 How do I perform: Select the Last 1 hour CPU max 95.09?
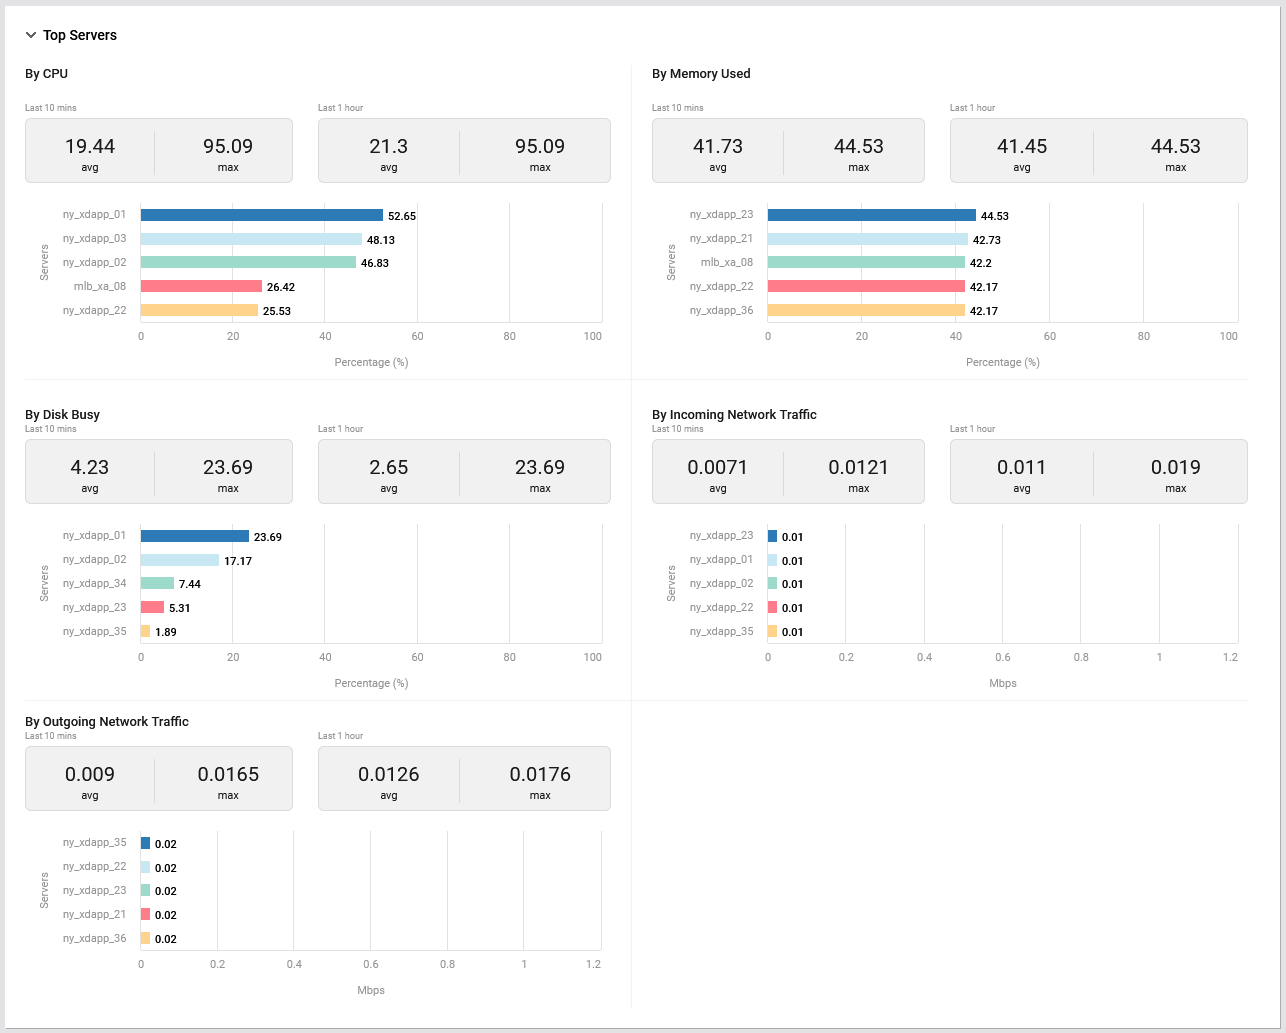540,146
